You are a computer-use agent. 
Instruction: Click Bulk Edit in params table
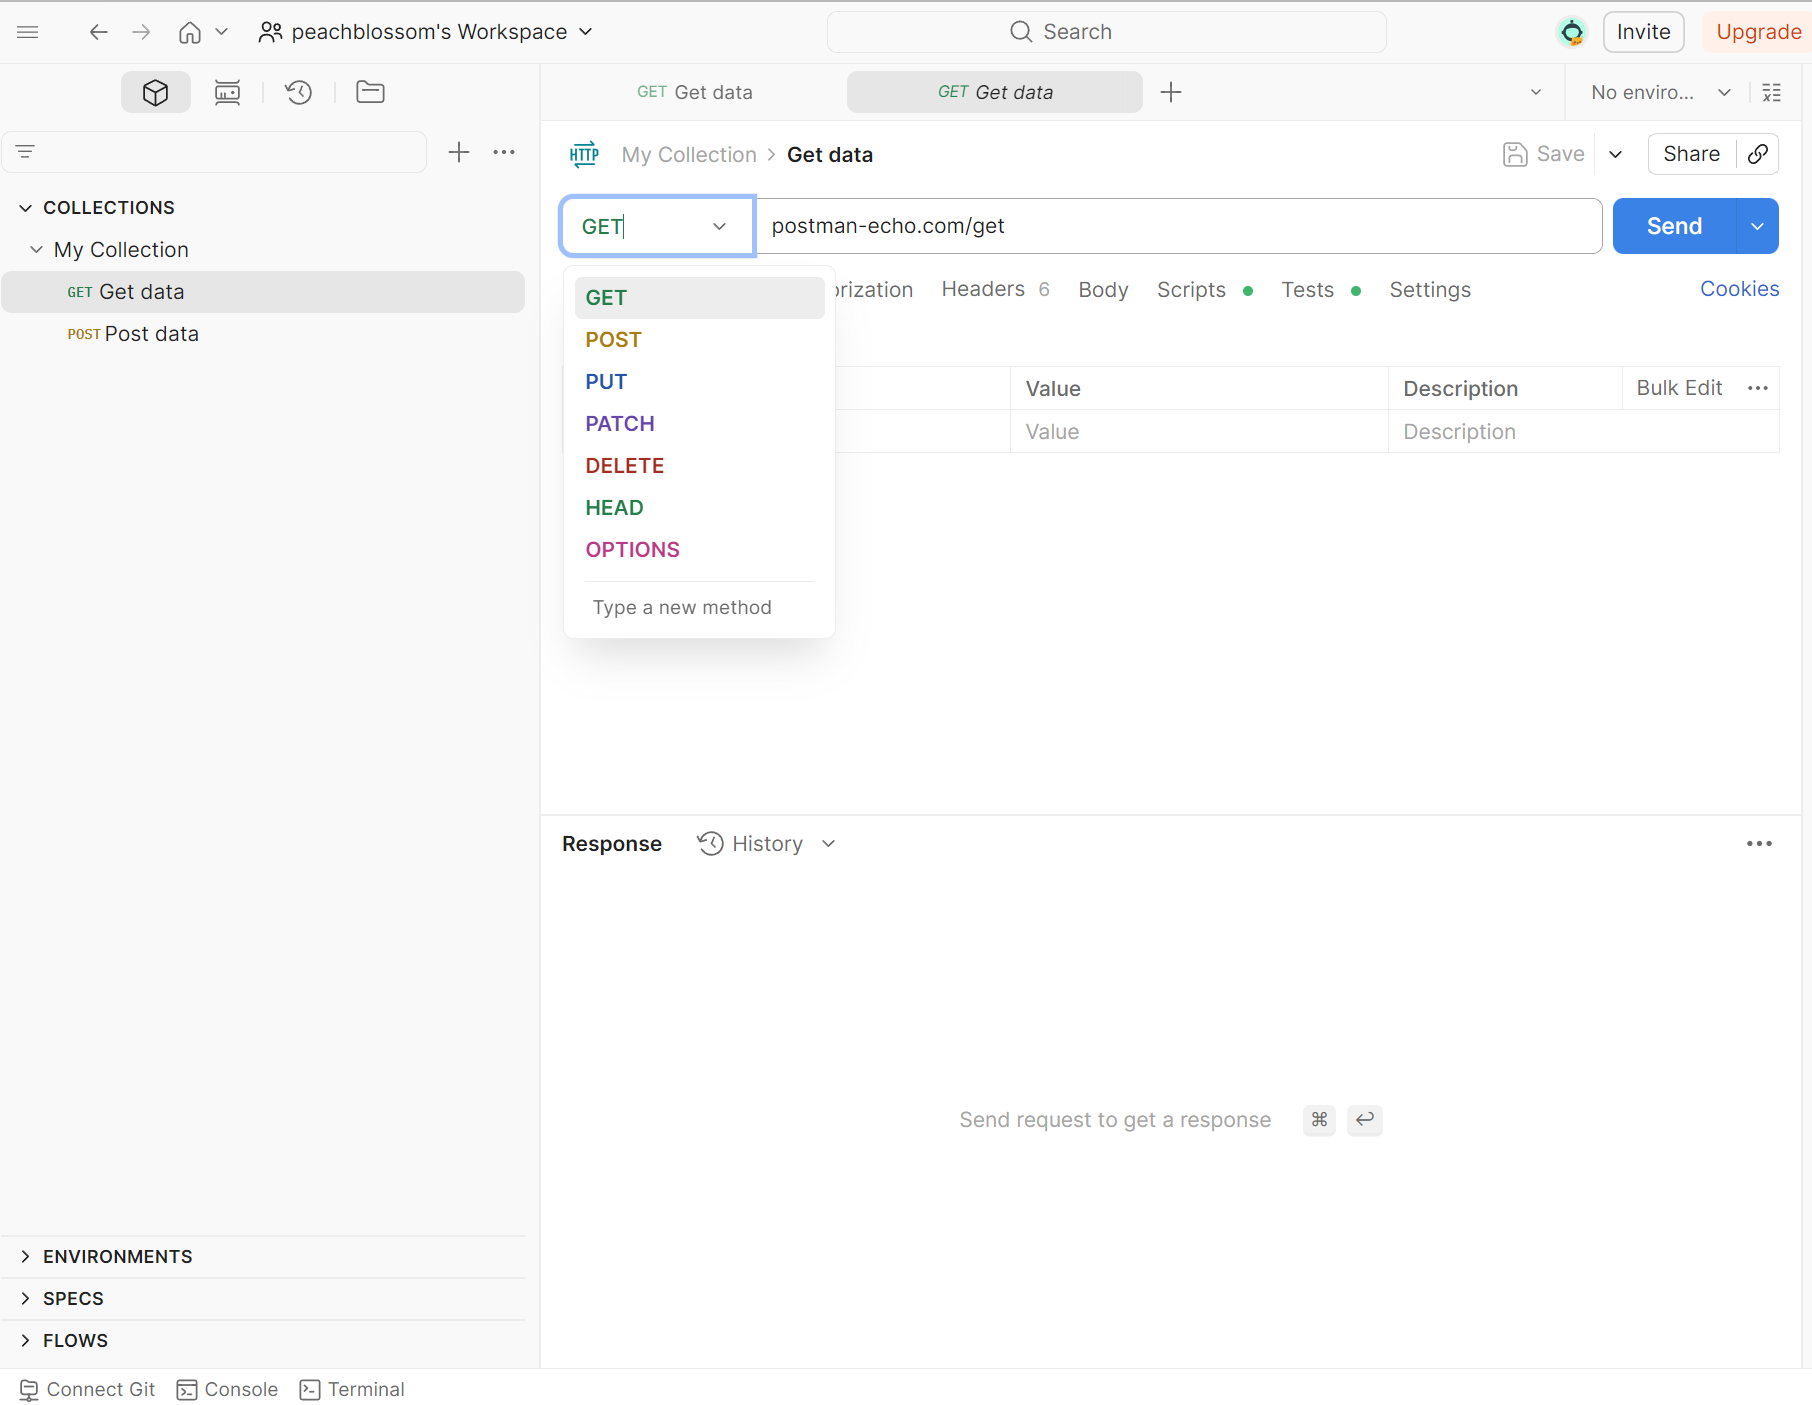coord(1679,388)
